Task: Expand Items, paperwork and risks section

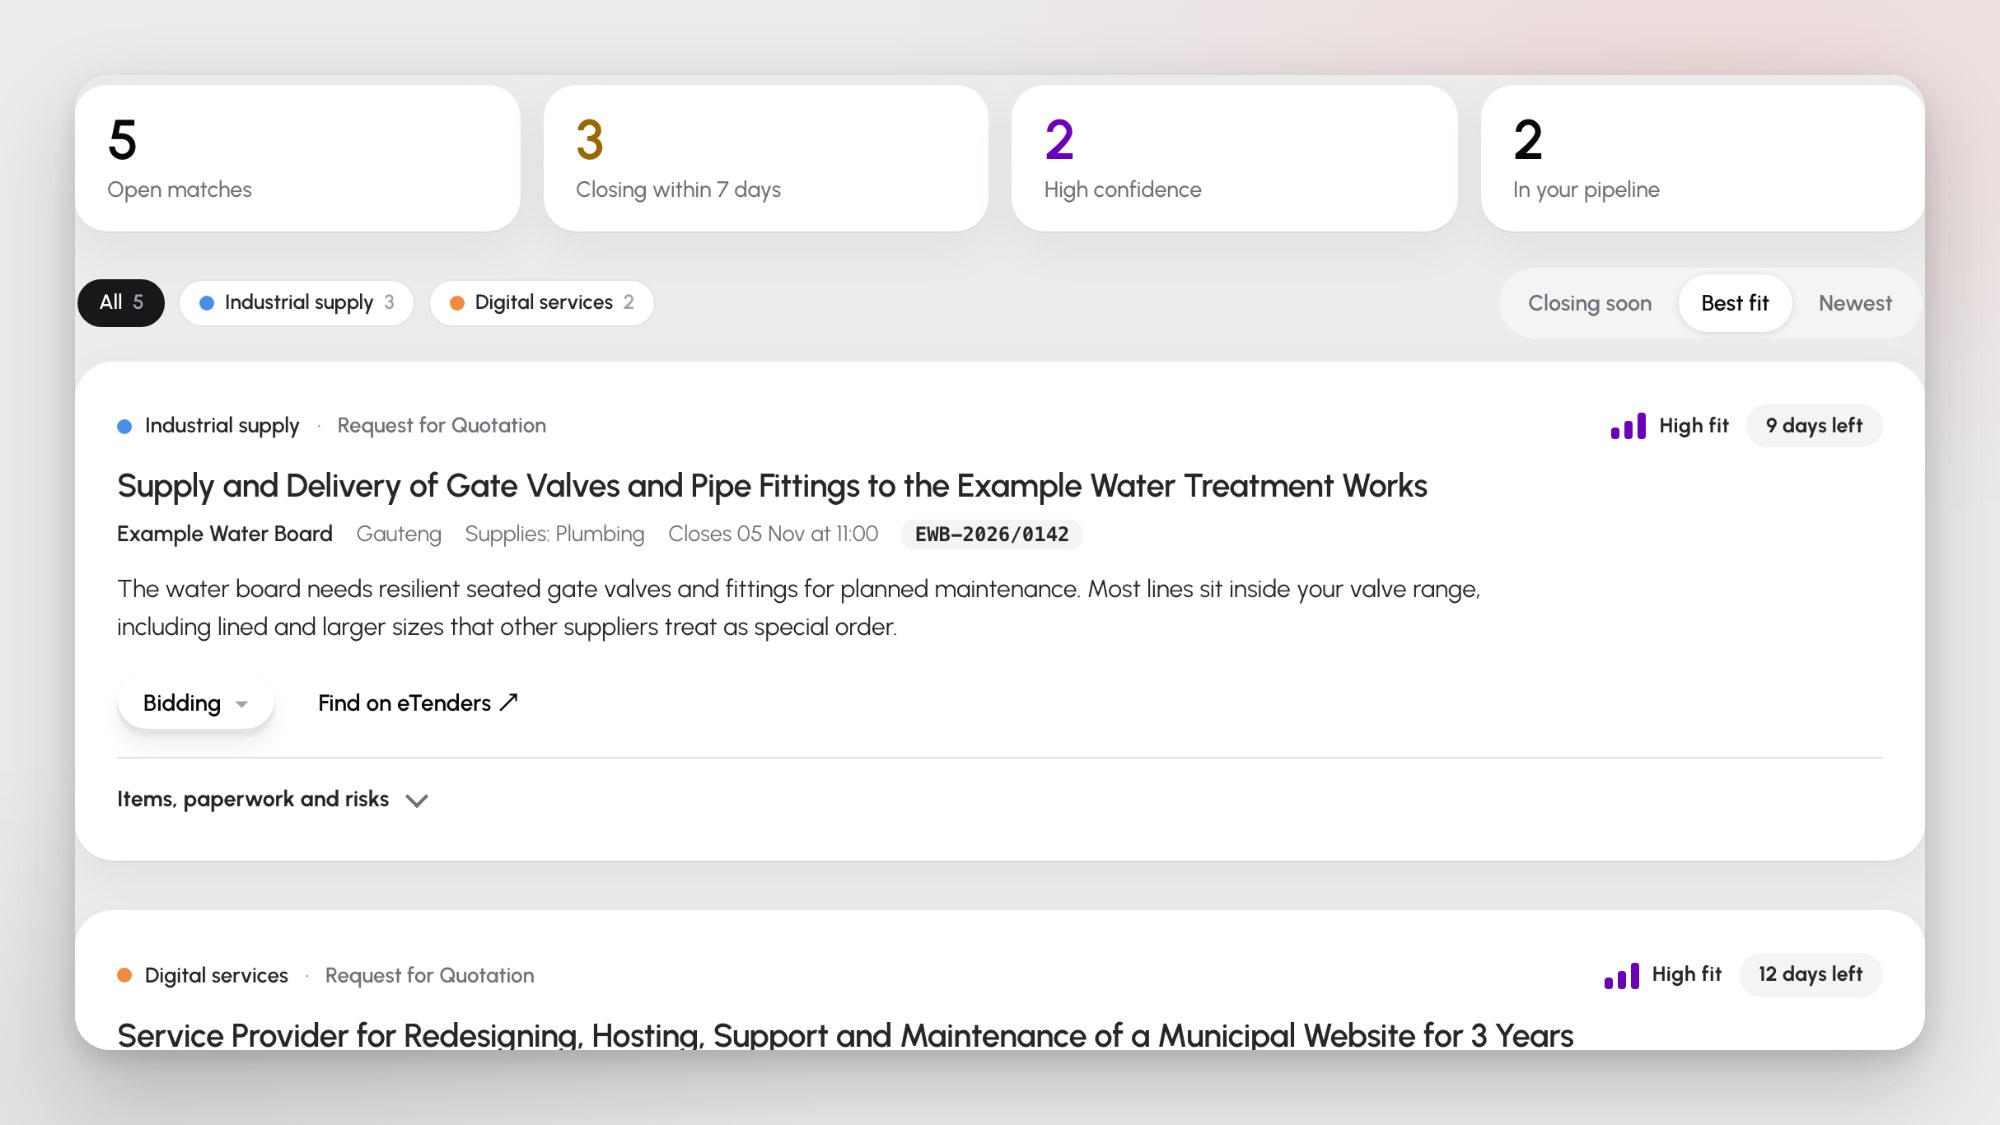Action: pos(273,799)
